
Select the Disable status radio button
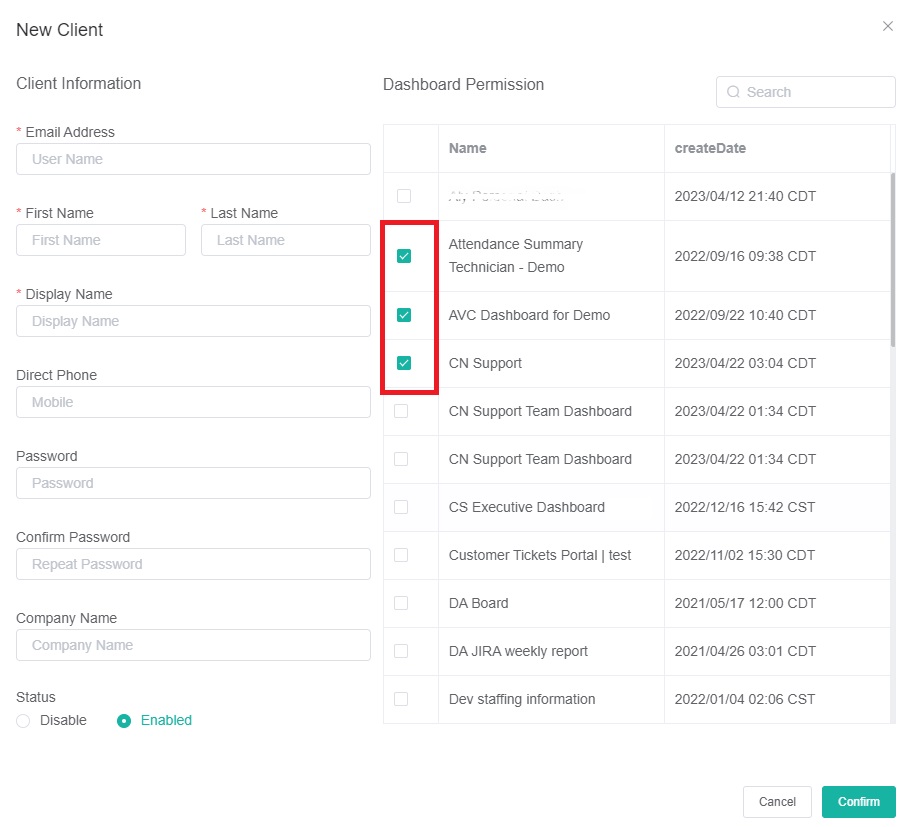tap(24, 721)
